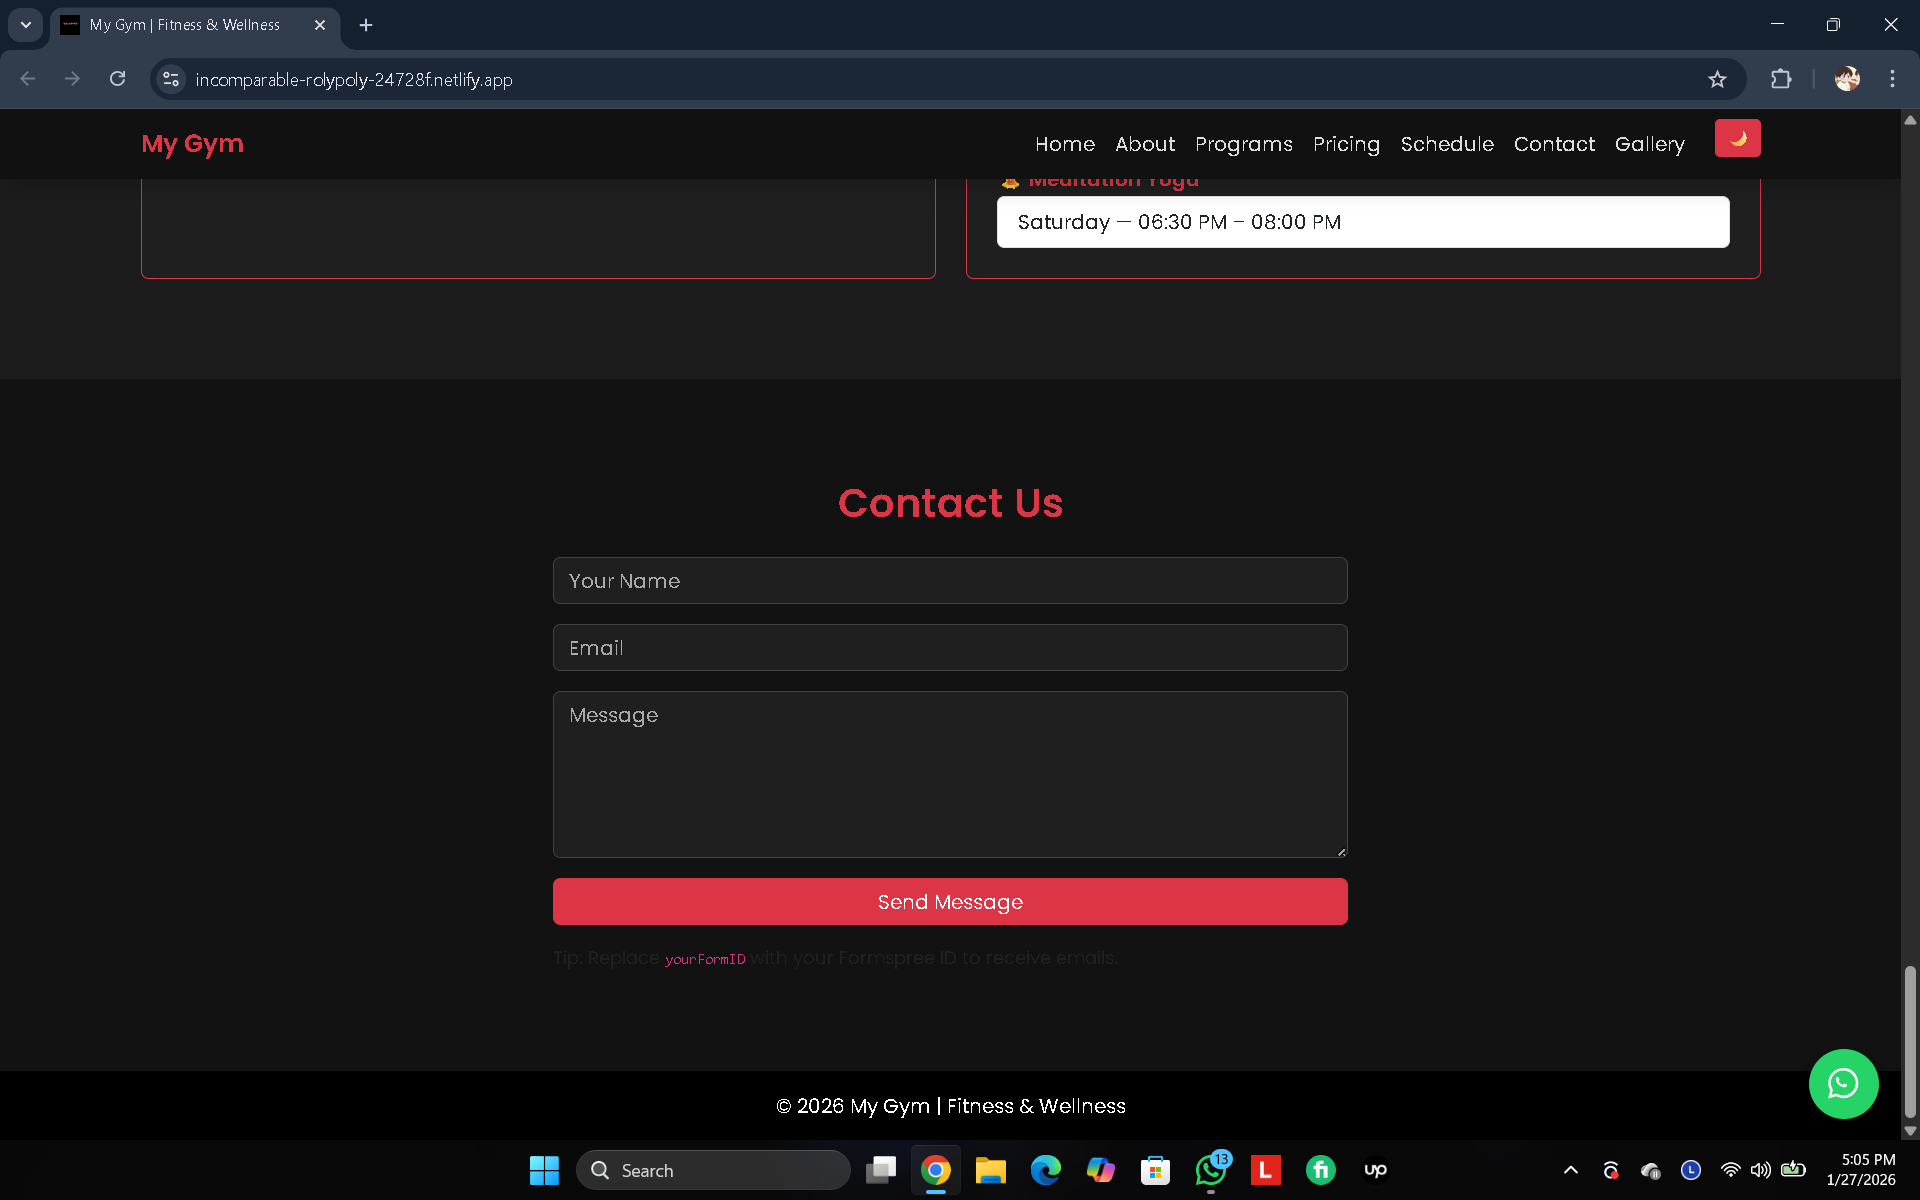Open the WhatsApp chat bubble on the webpage
The height and width of the screenshot is (1200, 1920).
pos(1844,1084)
